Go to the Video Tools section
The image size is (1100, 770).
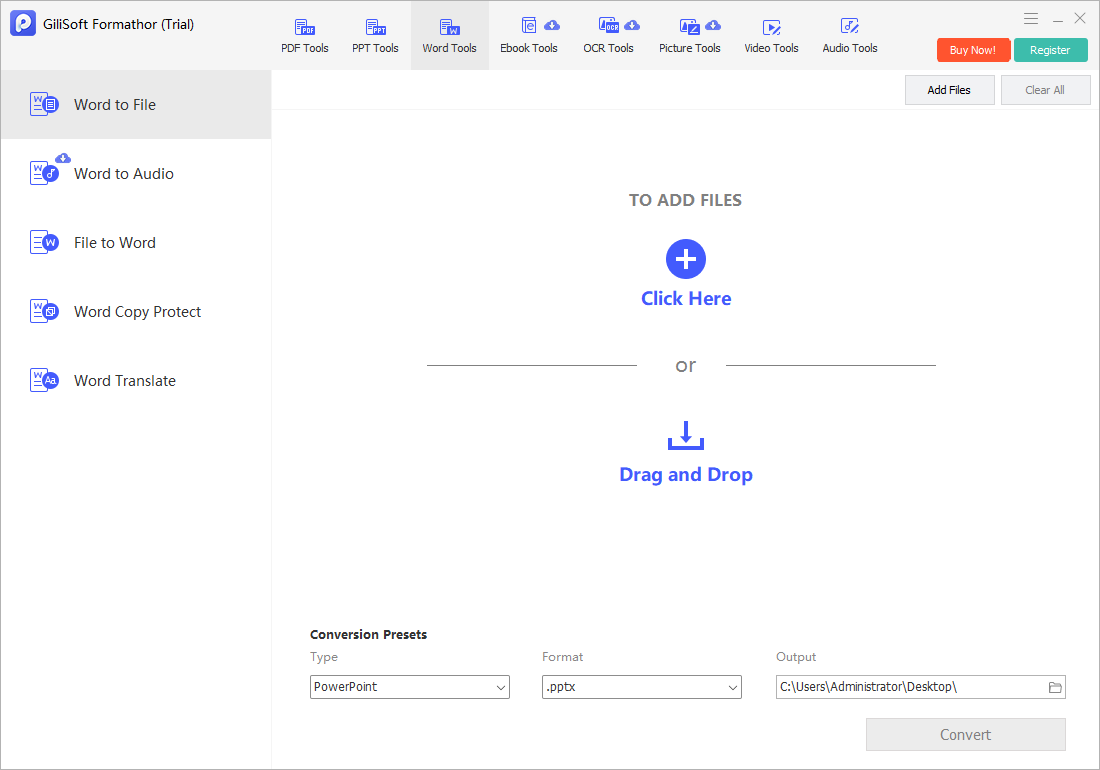tap(771, 36)
